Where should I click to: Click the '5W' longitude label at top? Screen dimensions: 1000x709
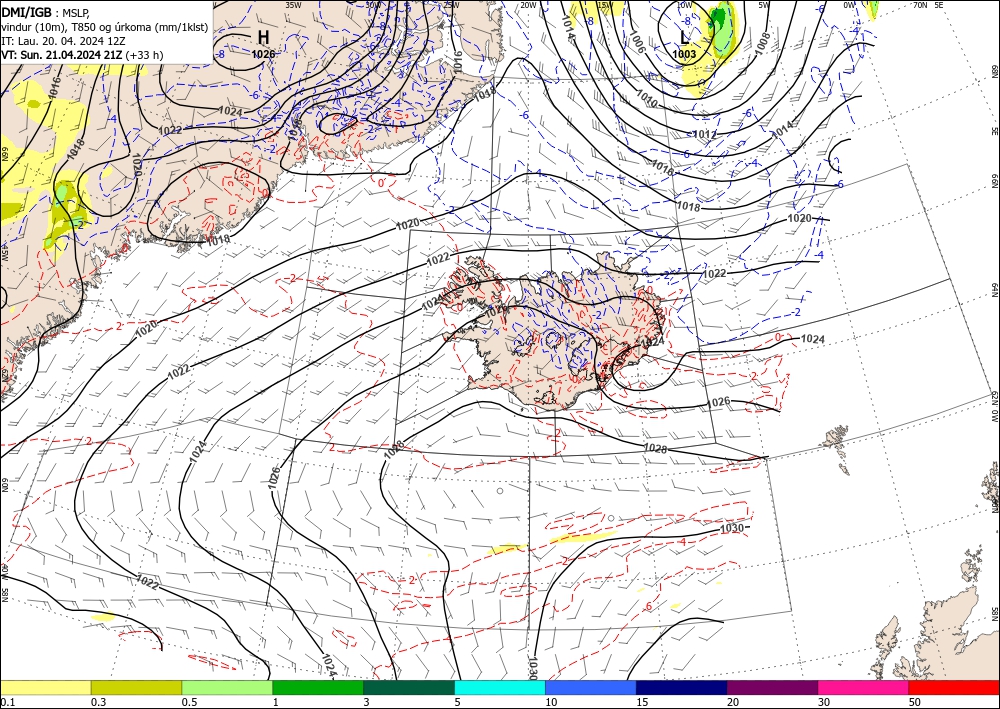pyautogui.click(x=763, y=5)
